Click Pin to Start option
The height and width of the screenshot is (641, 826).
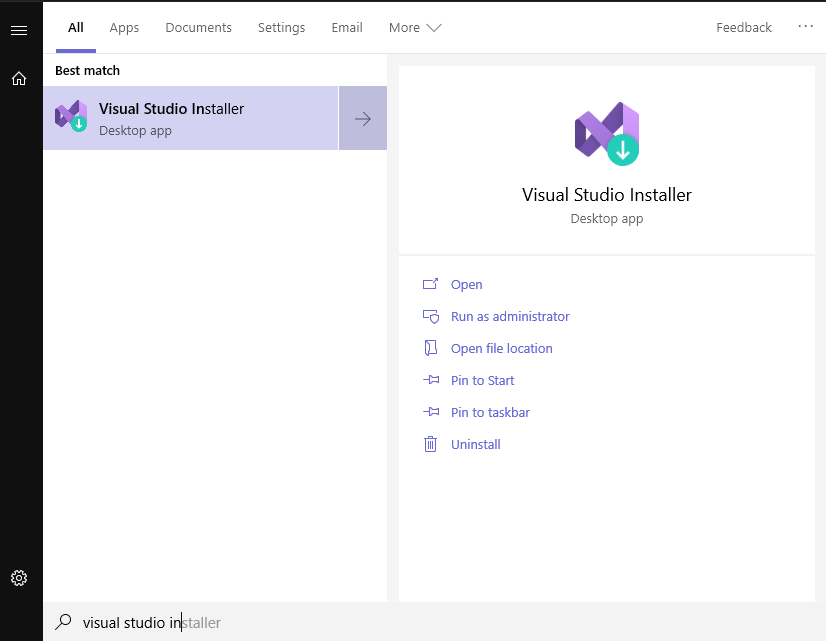click(482, 381)
